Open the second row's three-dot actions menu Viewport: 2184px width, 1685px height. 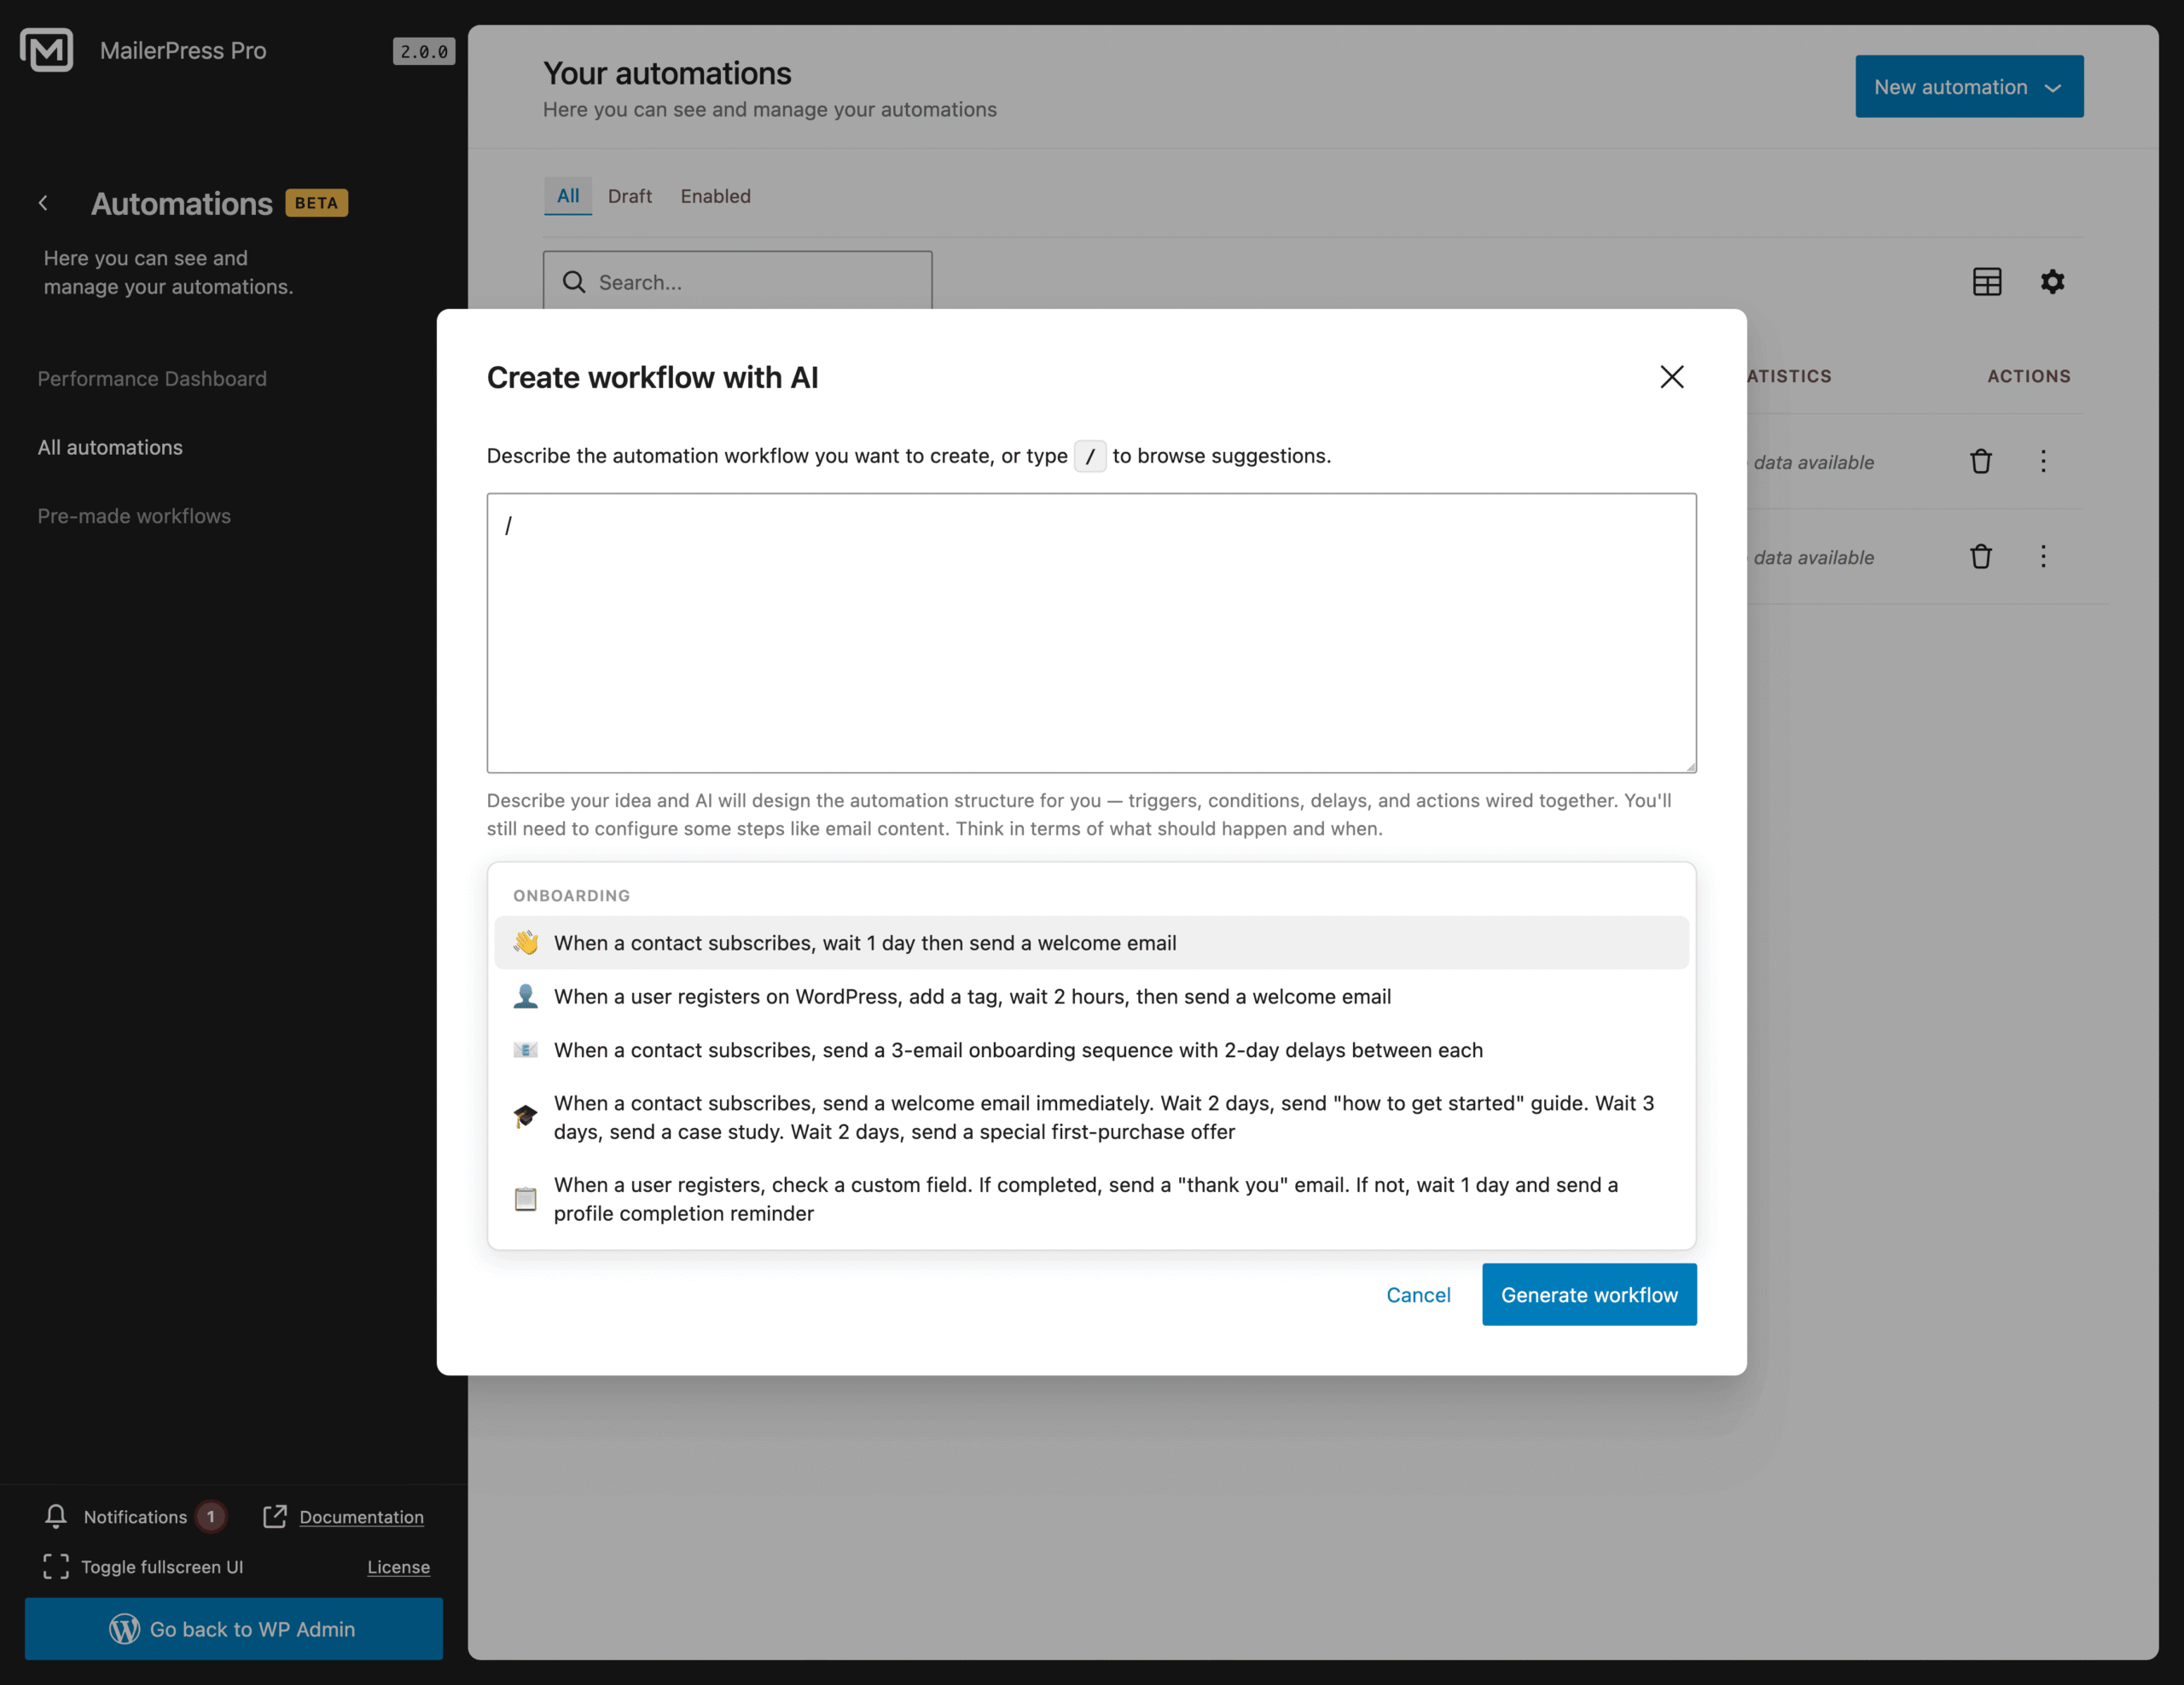[2044, 557]
